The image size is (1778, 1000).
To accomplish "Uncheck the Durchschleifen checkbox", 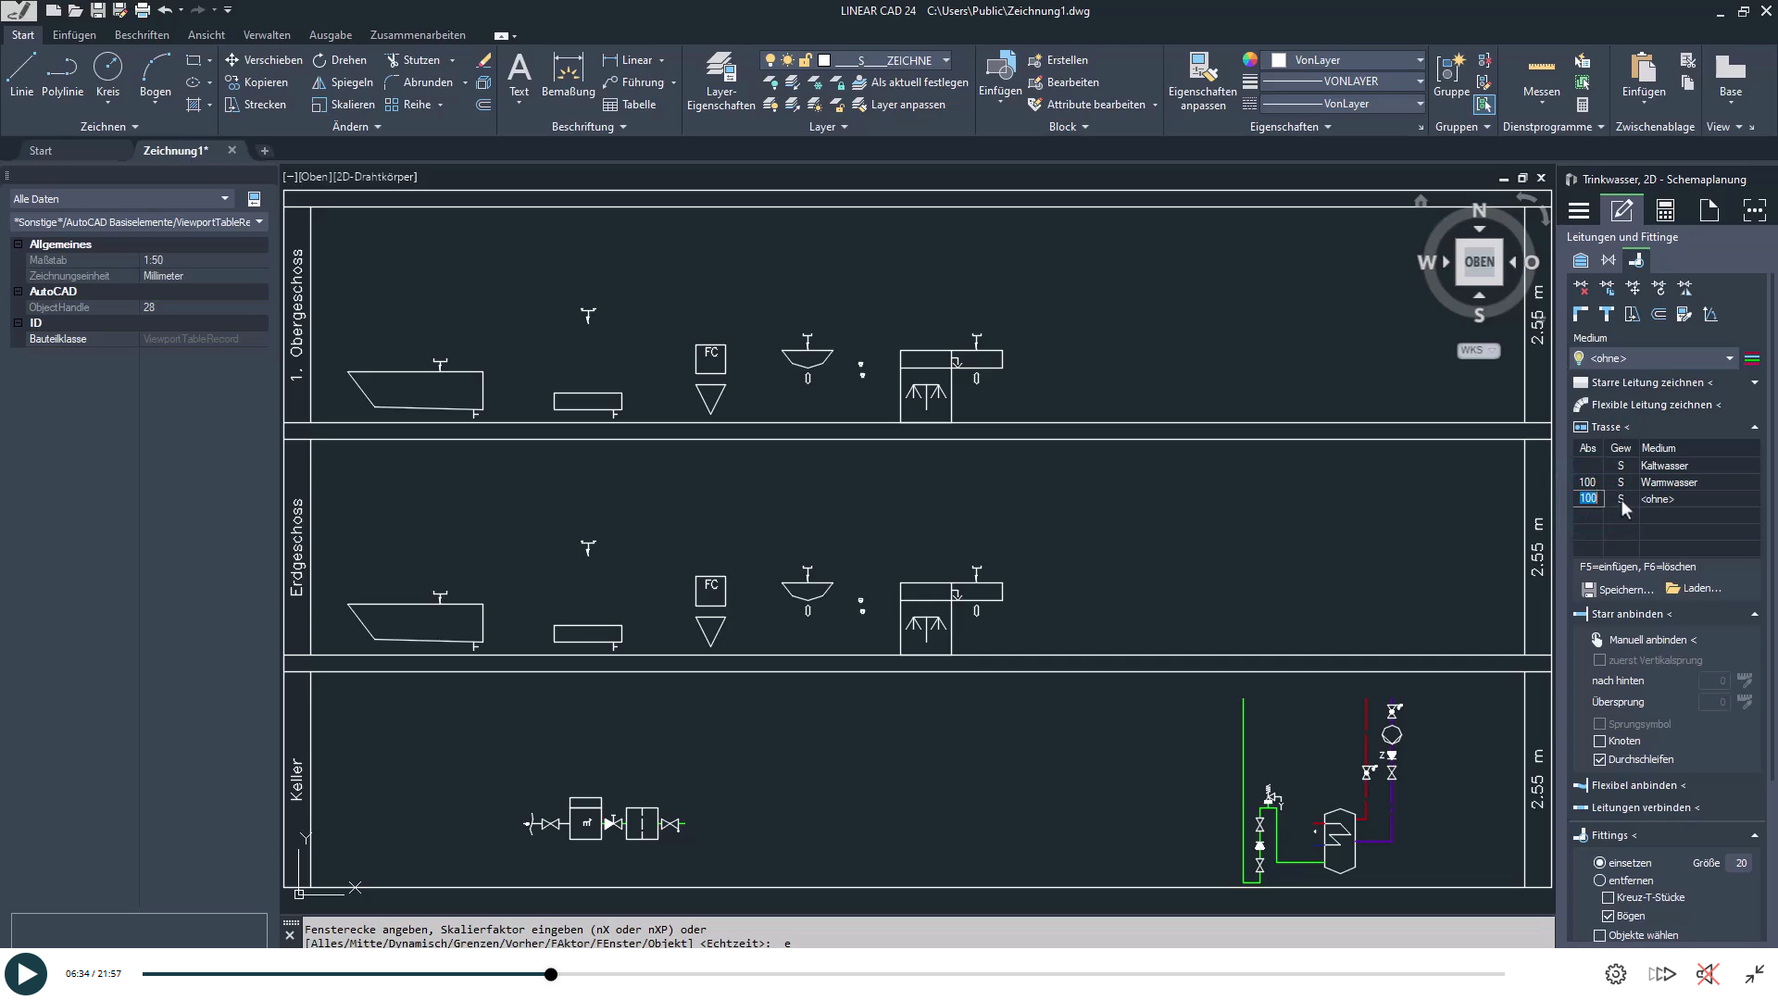I will (x=1600, y=759).
